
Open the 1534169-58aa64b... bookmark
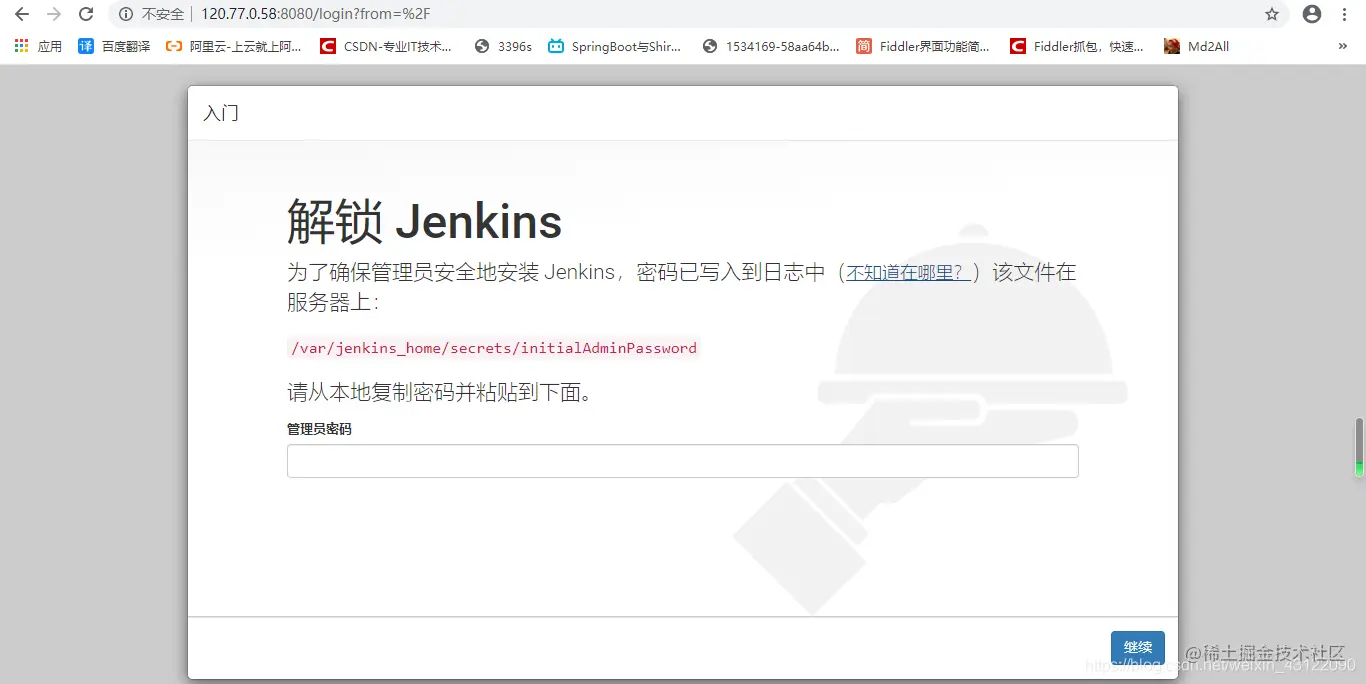pos(771,46)
